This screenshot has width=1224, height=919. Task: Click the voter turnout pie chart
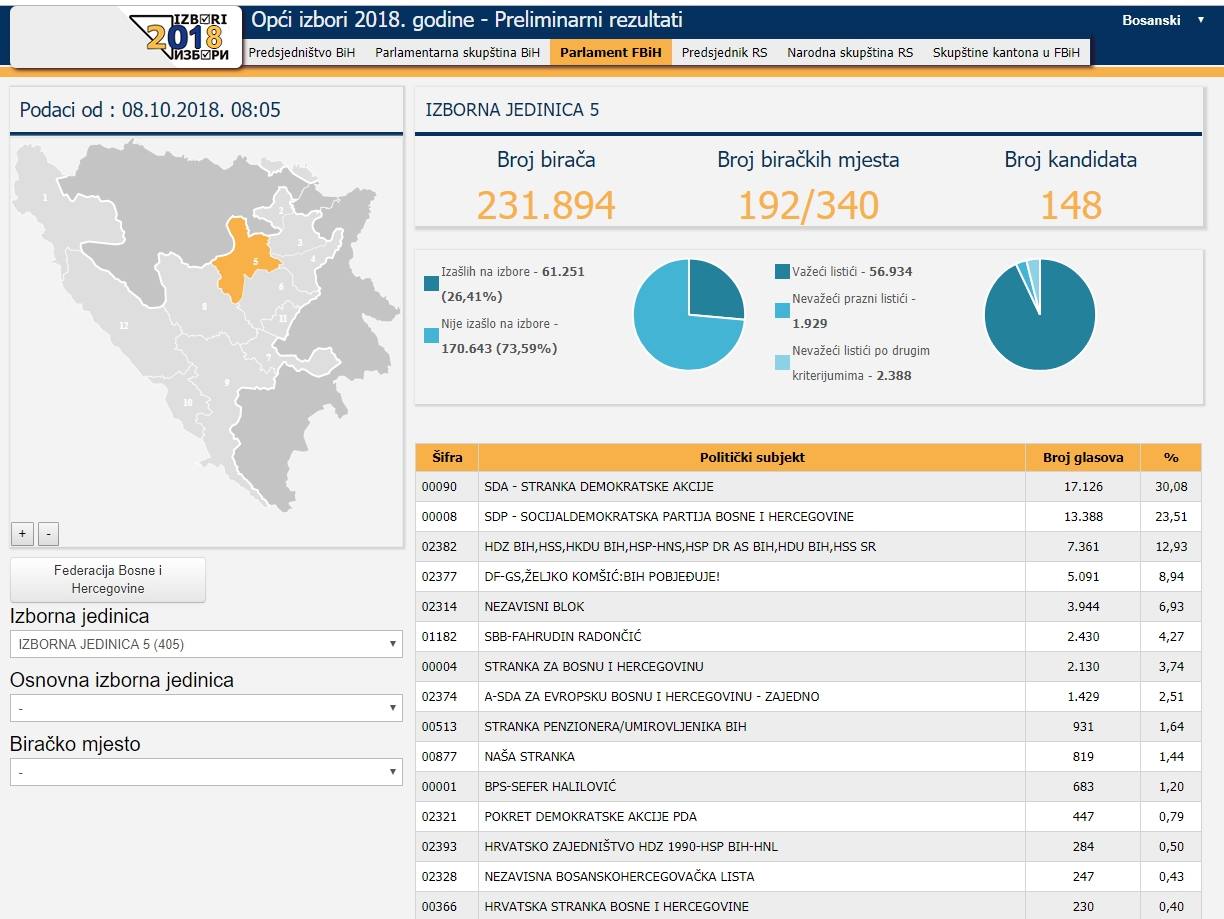(x=689, y=314)
